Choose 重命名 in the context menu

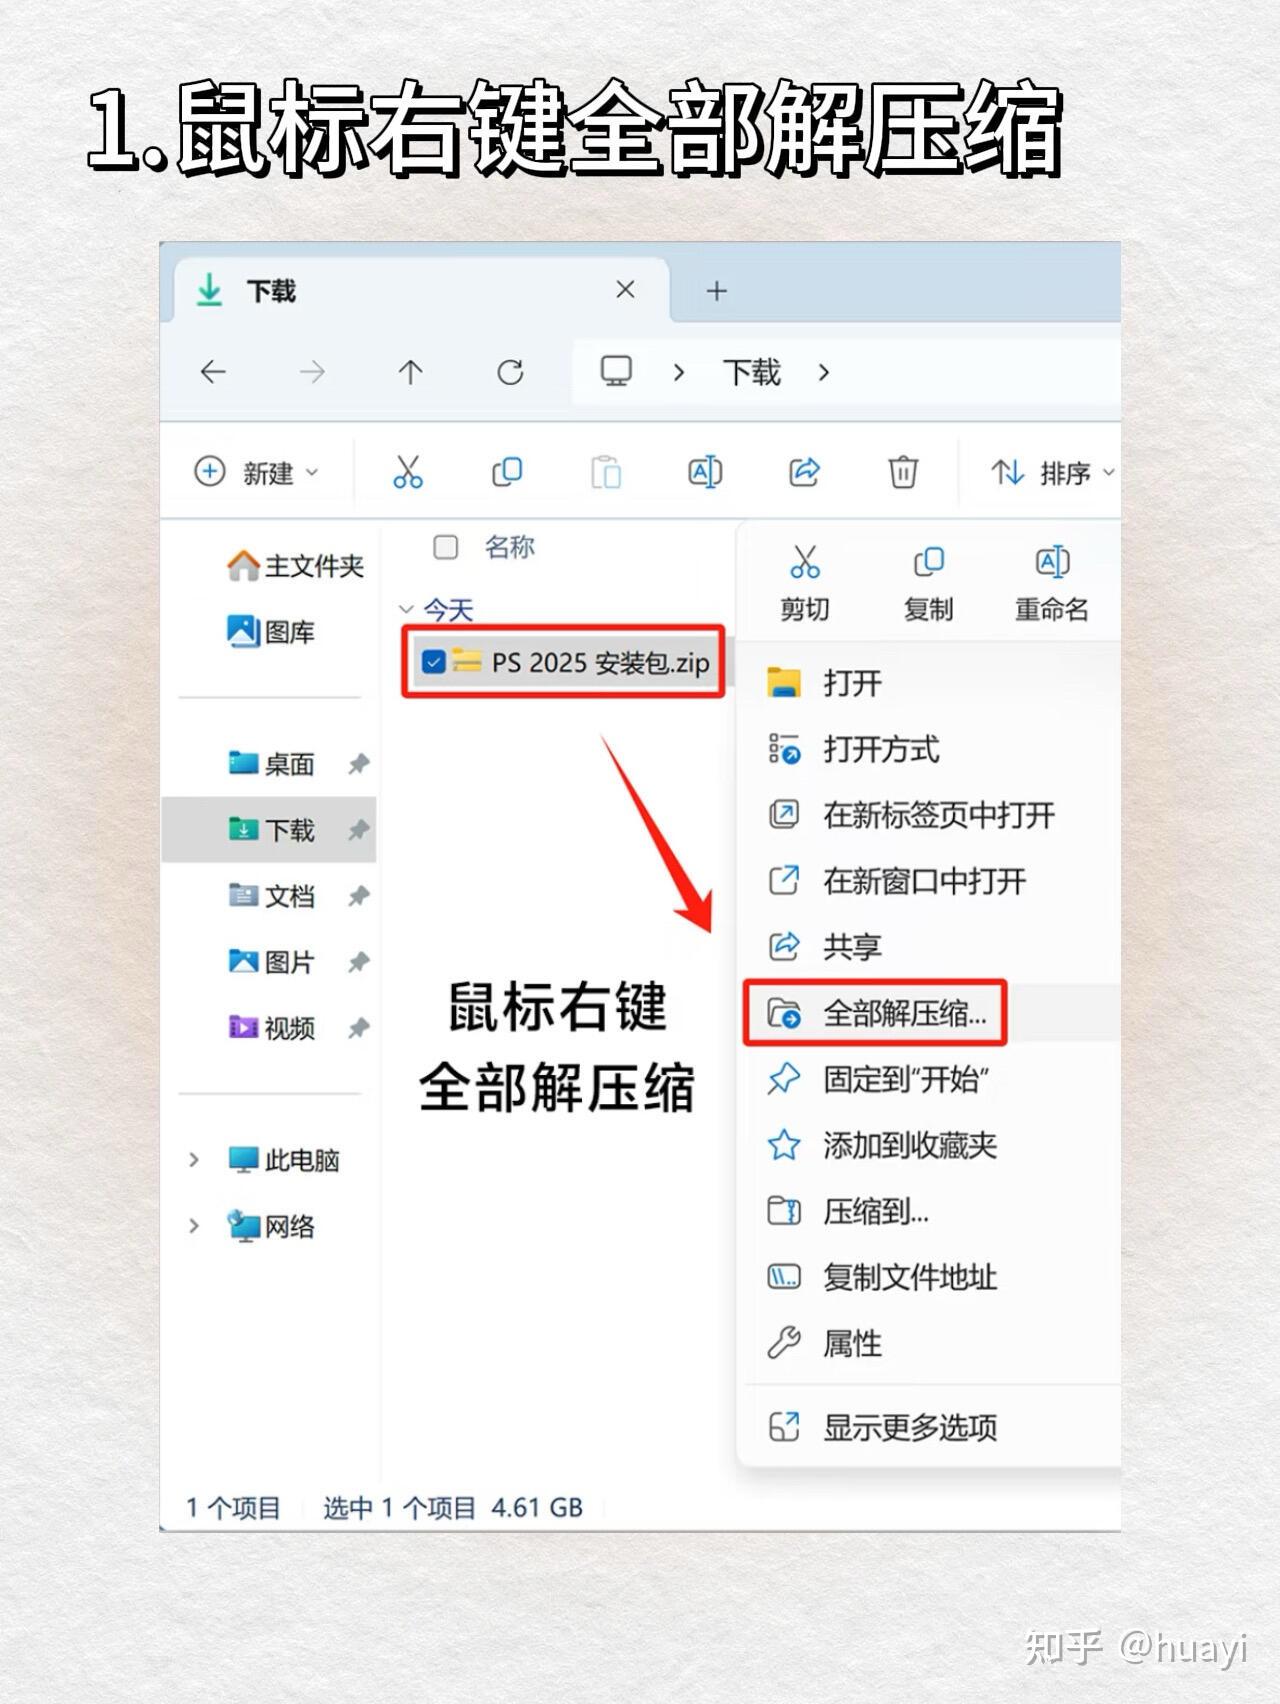coord(1052,584)
